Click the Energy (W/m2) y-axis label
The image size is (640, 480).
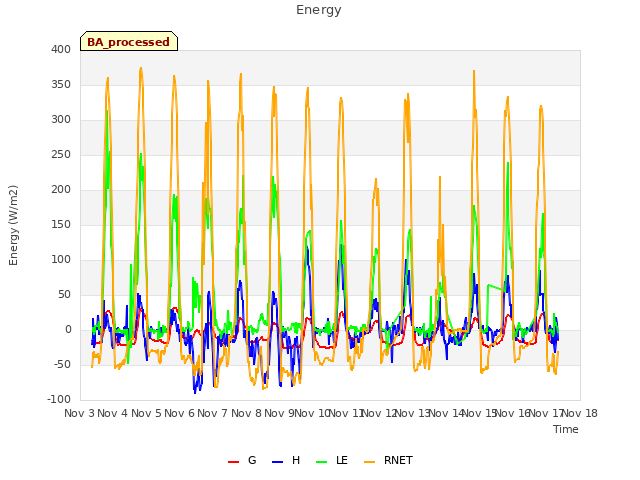13,225
